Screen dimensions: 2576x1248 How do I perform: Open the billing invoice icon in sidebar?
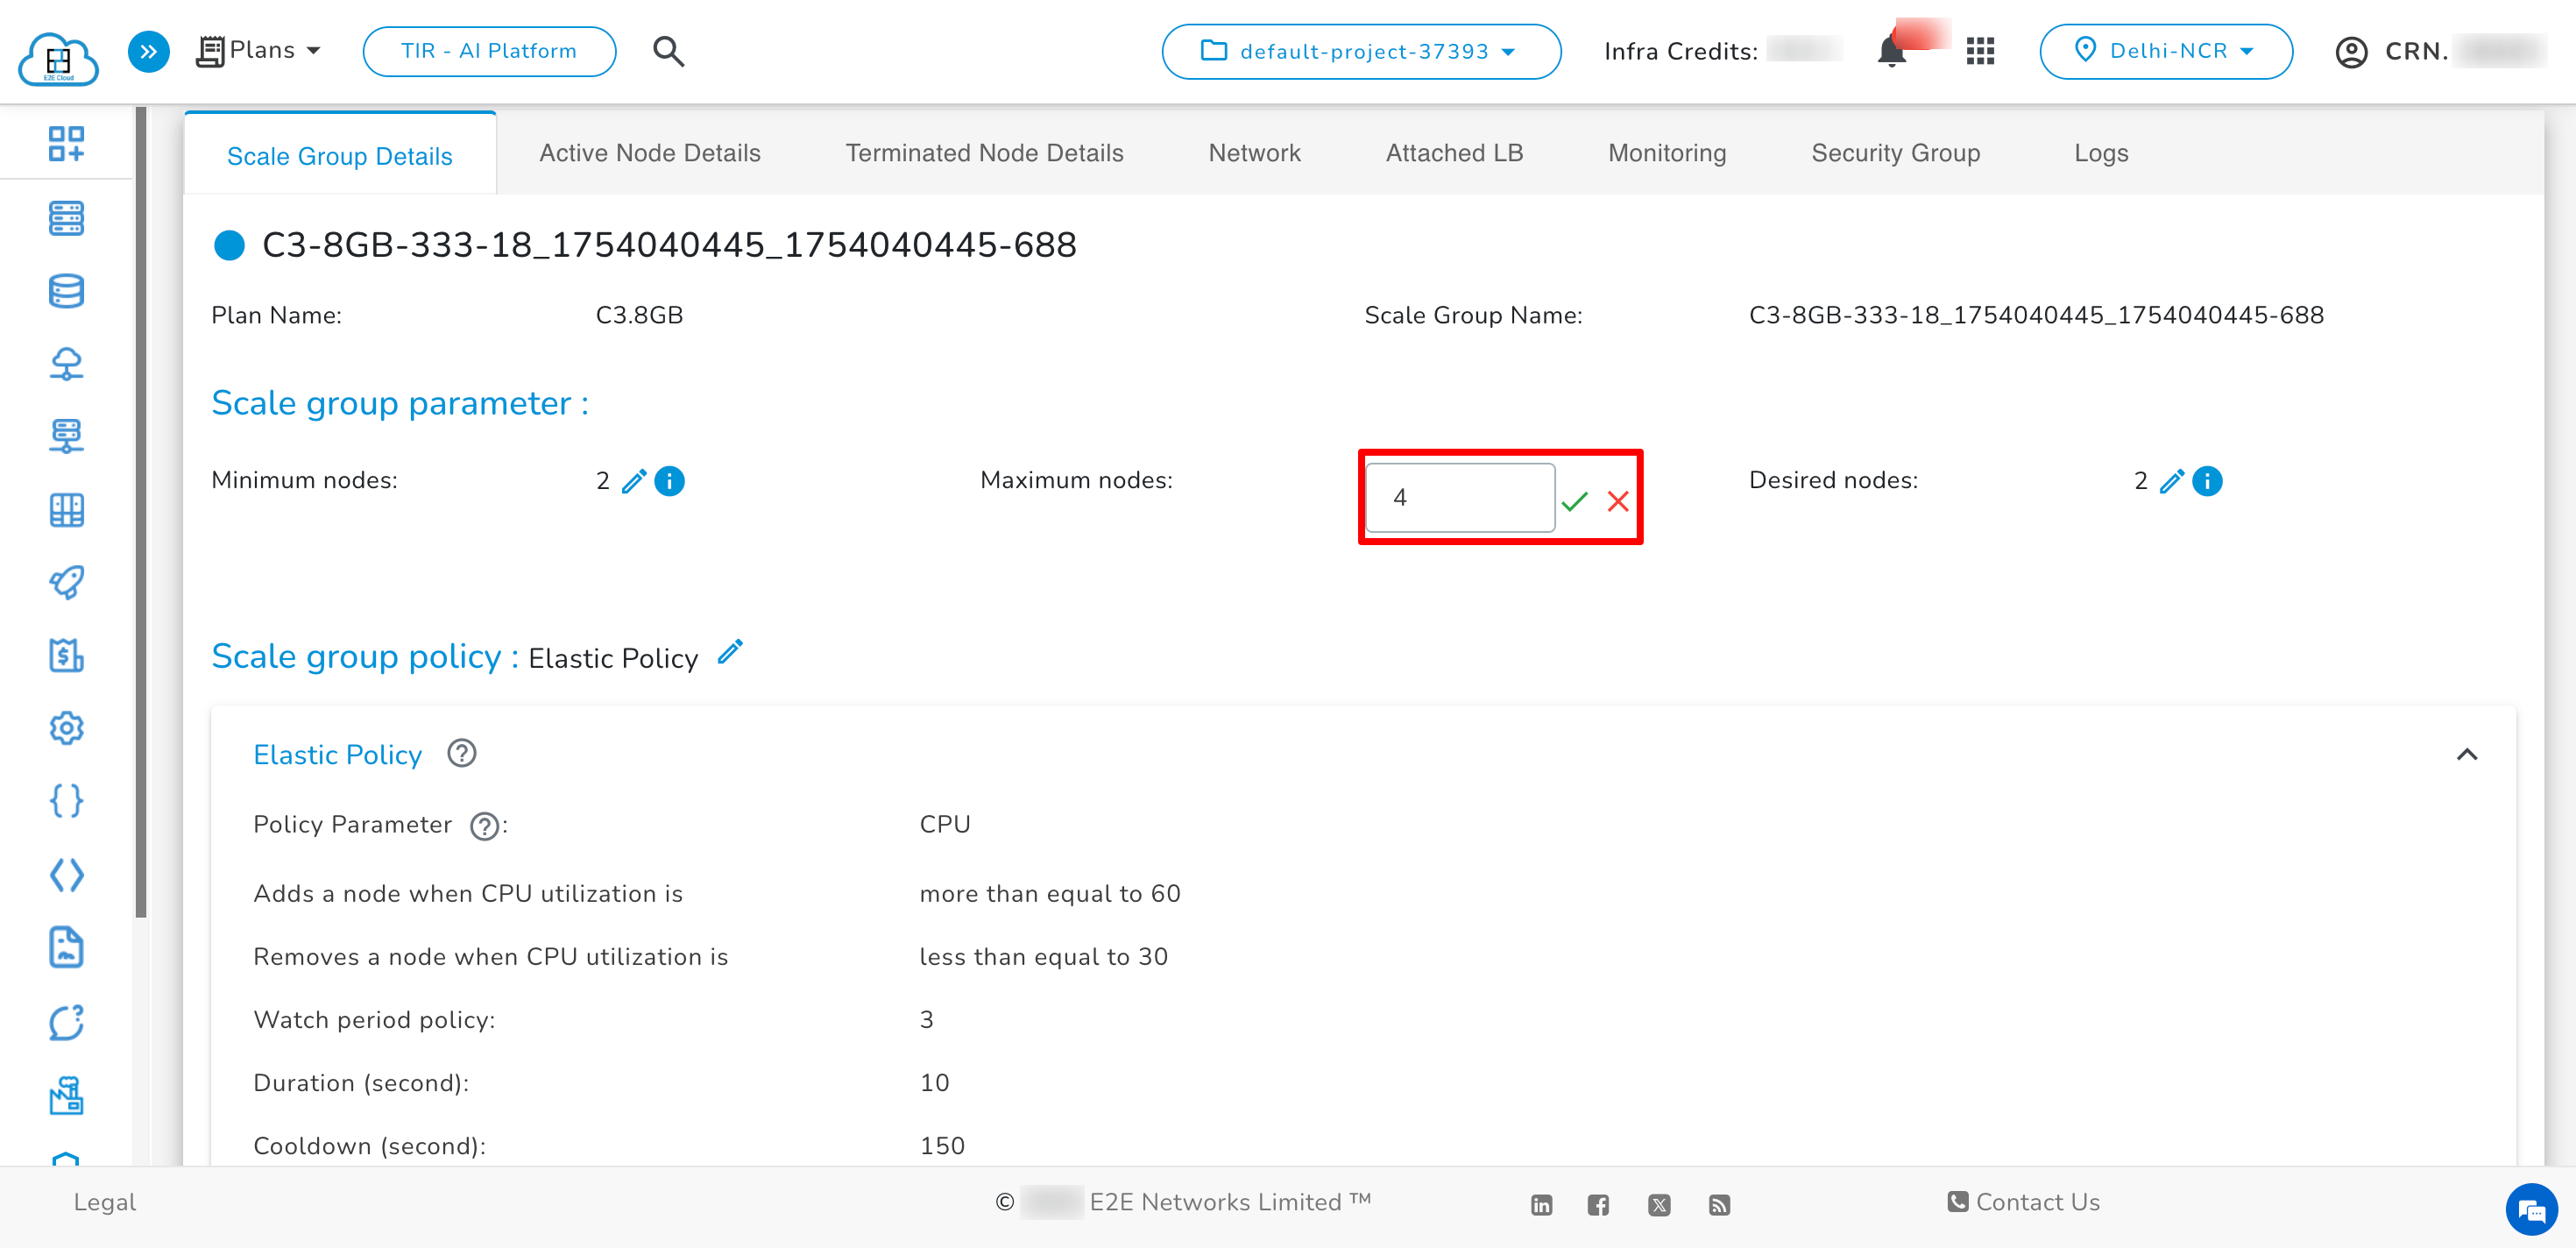(x=66, y=656)
